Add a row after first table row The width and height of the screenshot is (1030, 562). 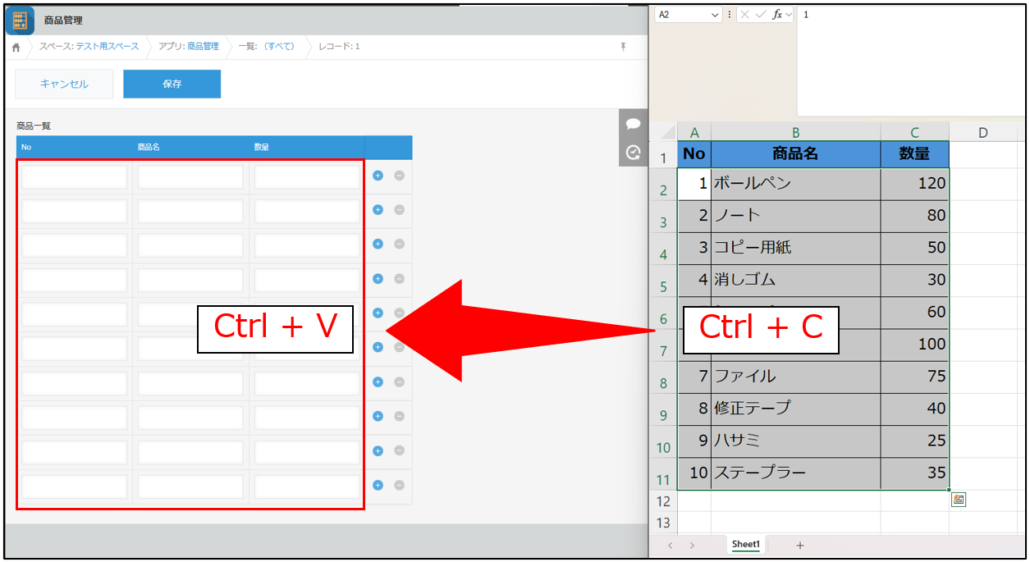coord(378,176)
